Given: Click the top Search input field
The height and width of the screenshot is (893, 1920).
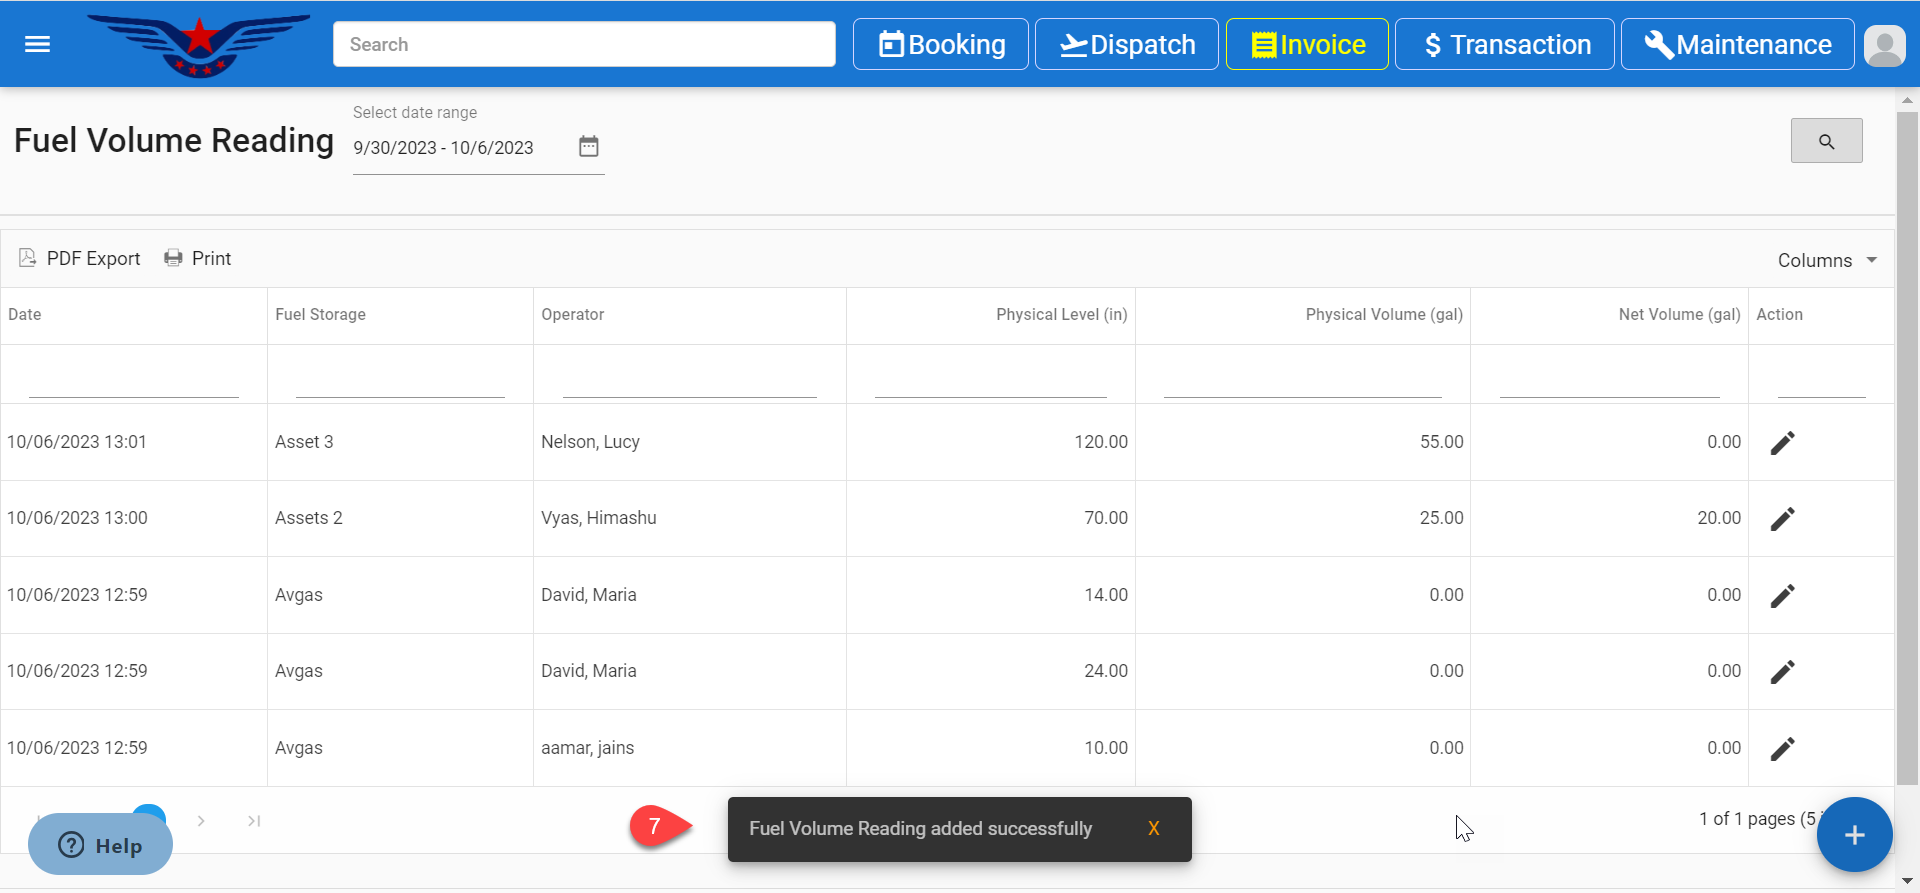Looking at the screenshot, I should click(x=584, y=45).
